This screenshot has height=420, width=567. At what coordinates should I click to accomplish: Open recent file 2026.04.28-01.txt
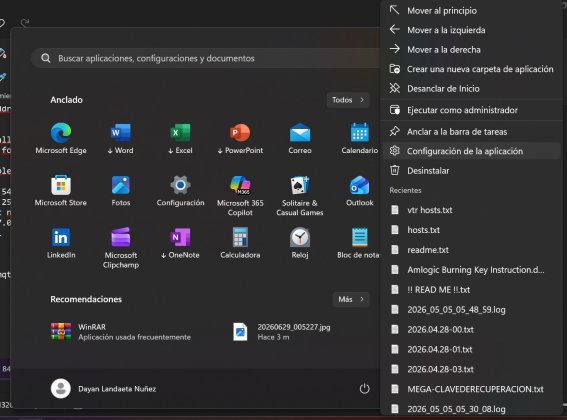pyautogui.click(x=471, y=349)
